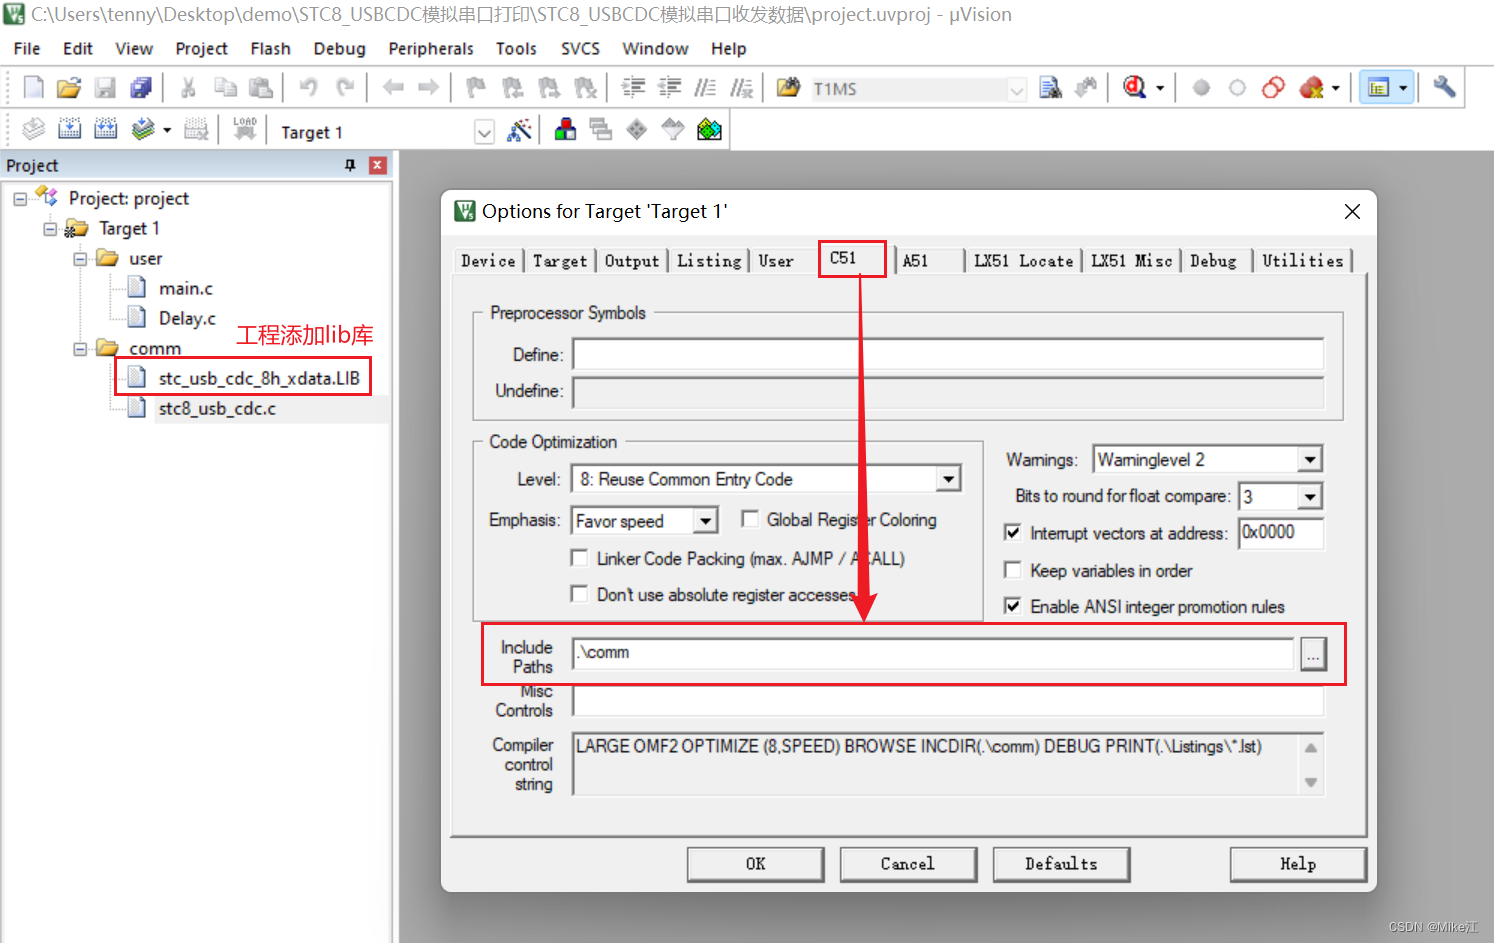The image size is (1494, 943).
Task: Open Bits to round for float dropdown
Action: (1310, 496)
